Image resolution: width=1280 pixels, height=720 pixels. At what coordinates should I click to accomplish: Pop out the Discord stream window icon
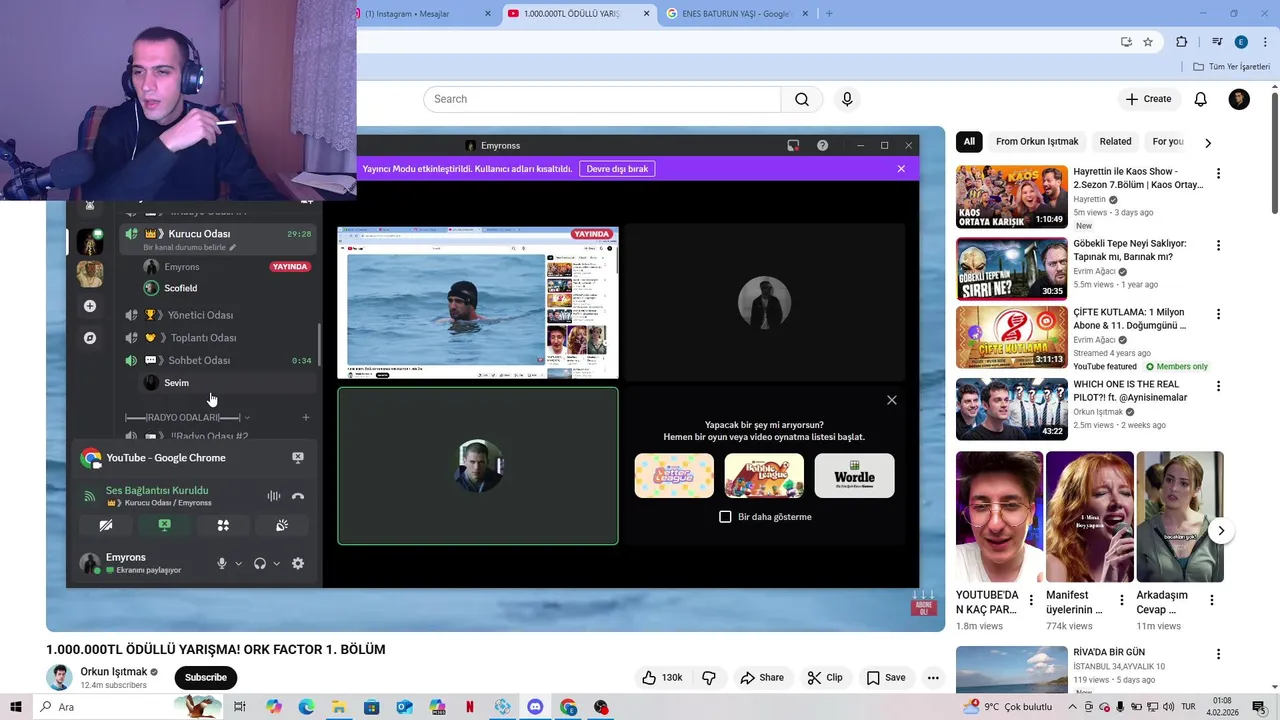click(793, 145)
